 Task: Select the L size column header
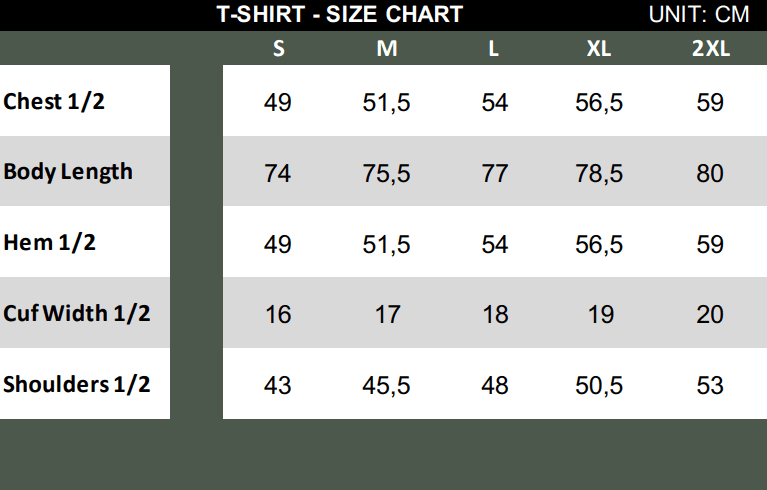click(494, 49)
